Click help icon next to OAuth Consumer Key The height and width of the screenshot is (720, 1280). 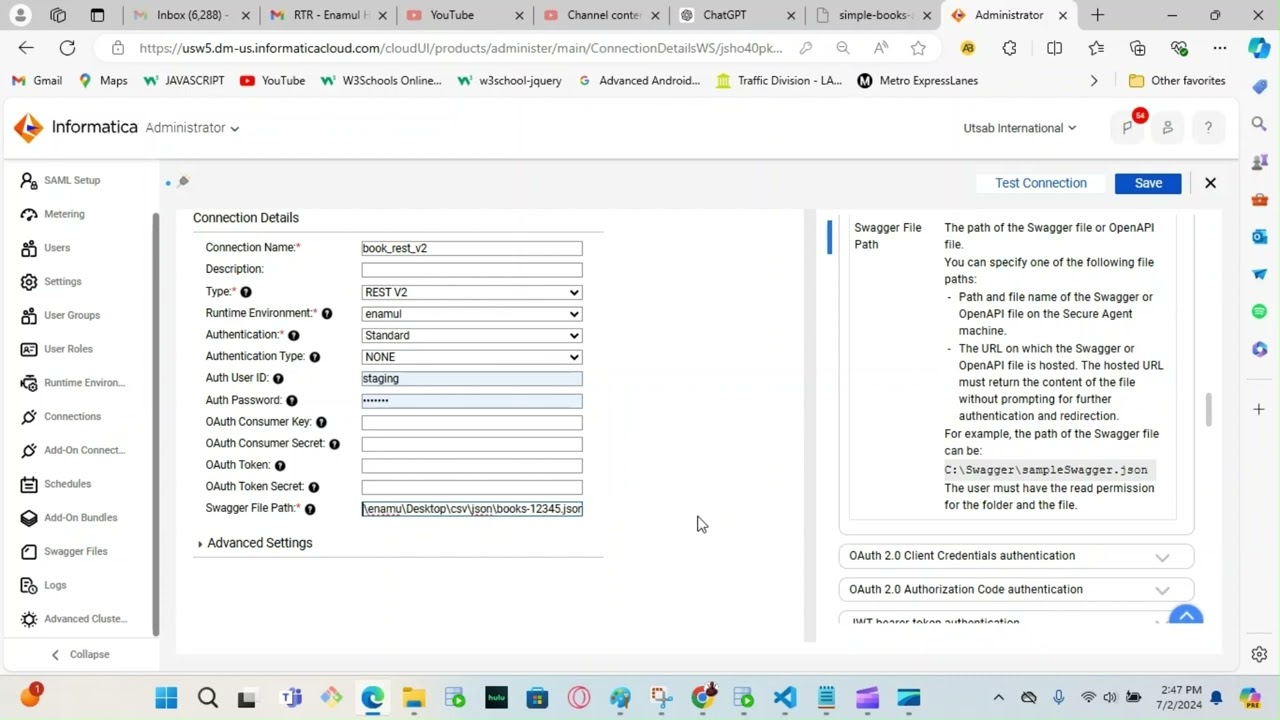pyautogui.click(x=321, y=422)
